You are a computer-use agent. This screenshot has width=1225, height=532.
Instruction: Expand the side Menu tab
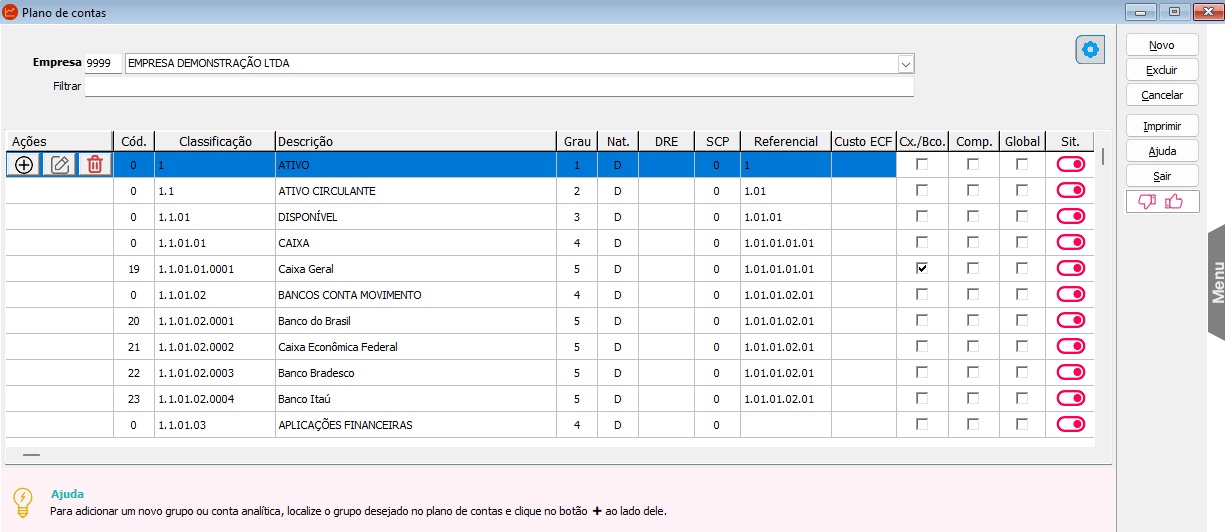point(1216,282)
